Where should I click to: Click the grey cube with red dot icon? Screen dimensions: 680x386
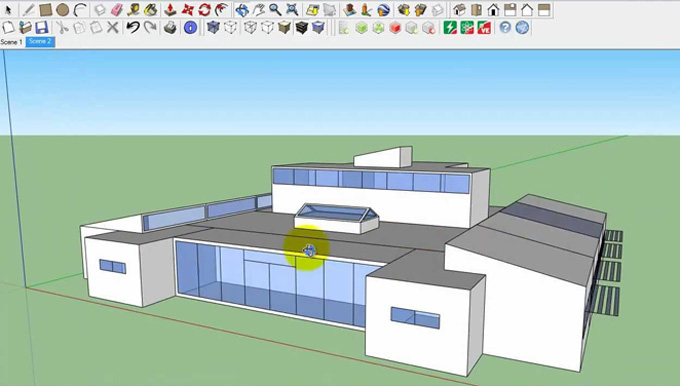(x=428, y=28)
